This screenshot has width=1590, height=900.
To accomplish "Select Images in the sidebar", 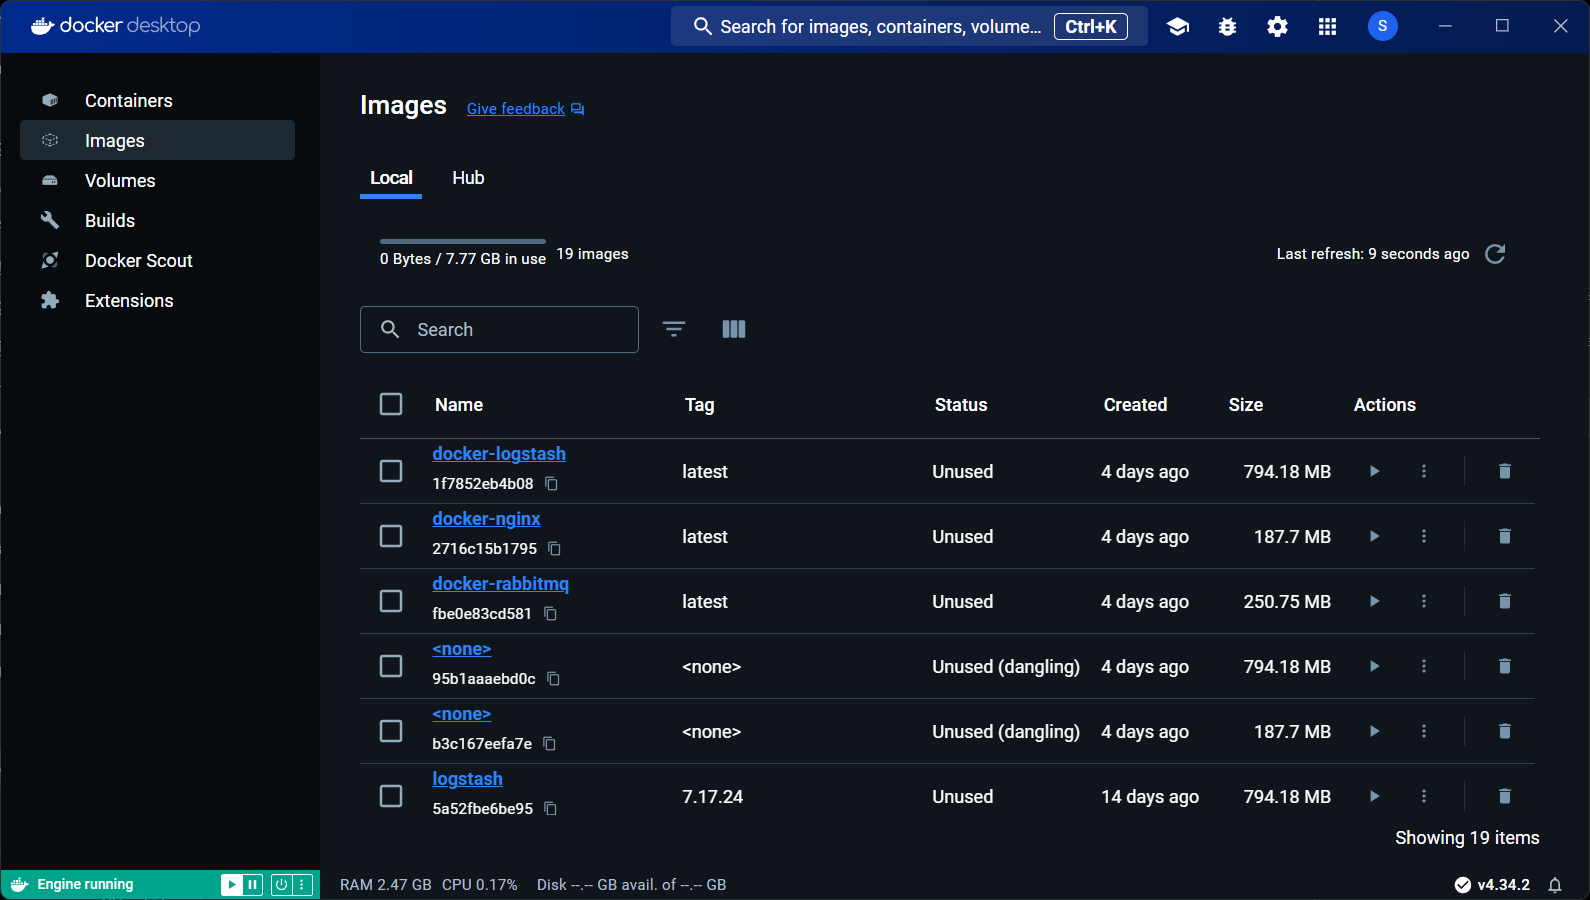I will click(x=157, y=140).
